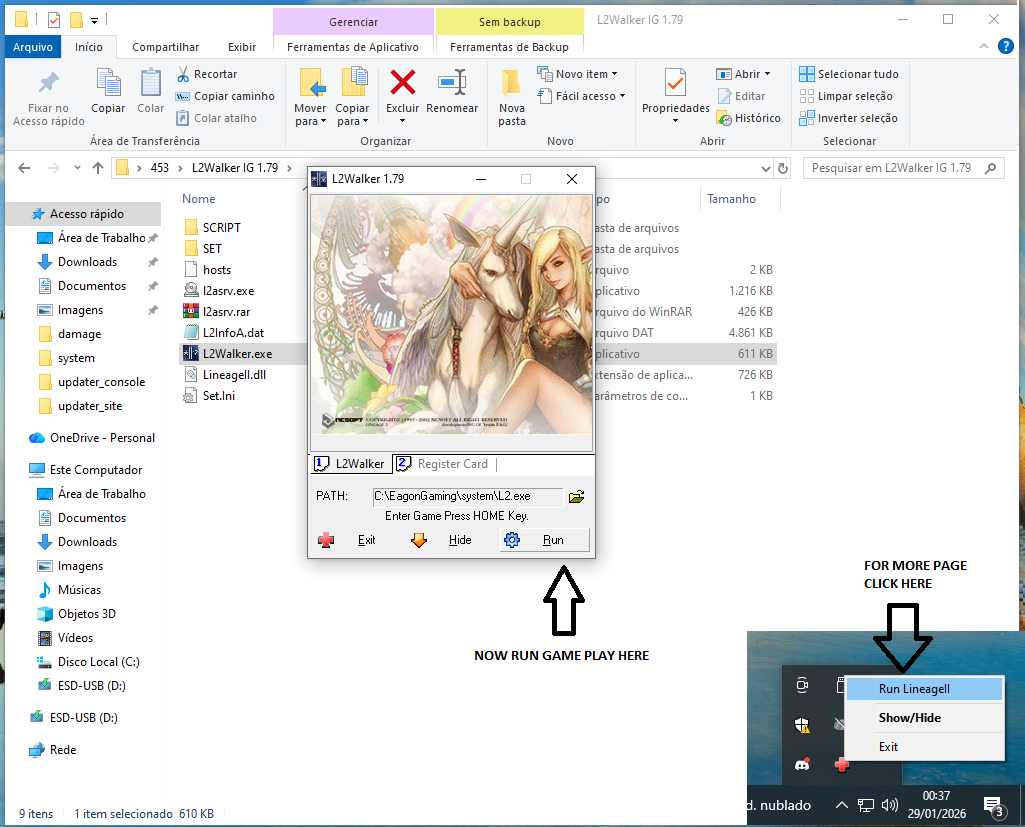Open Downloads under Acesso rápido
This screenshot has height=827, width=1025.
coord(88,262)
